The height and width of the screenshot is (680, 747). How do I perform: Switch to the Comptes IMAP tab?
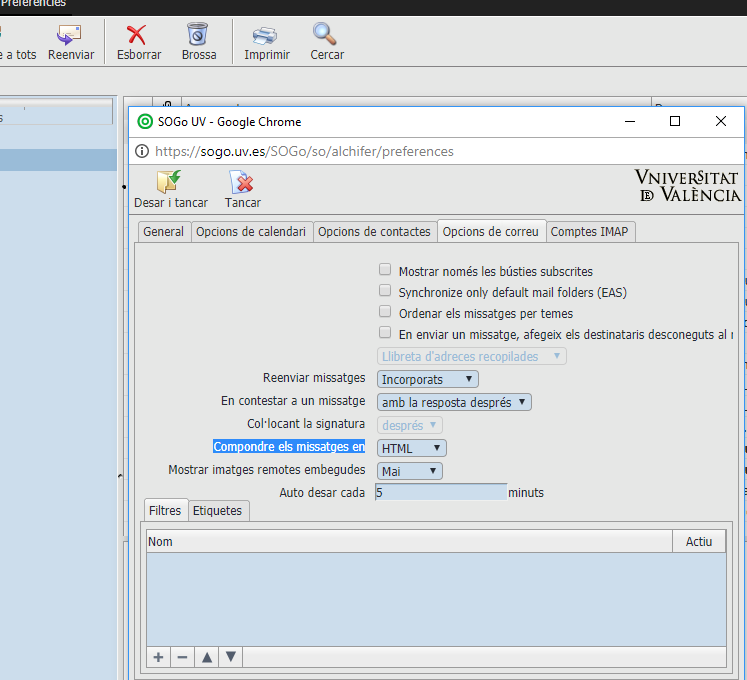[x=591, y=231]
